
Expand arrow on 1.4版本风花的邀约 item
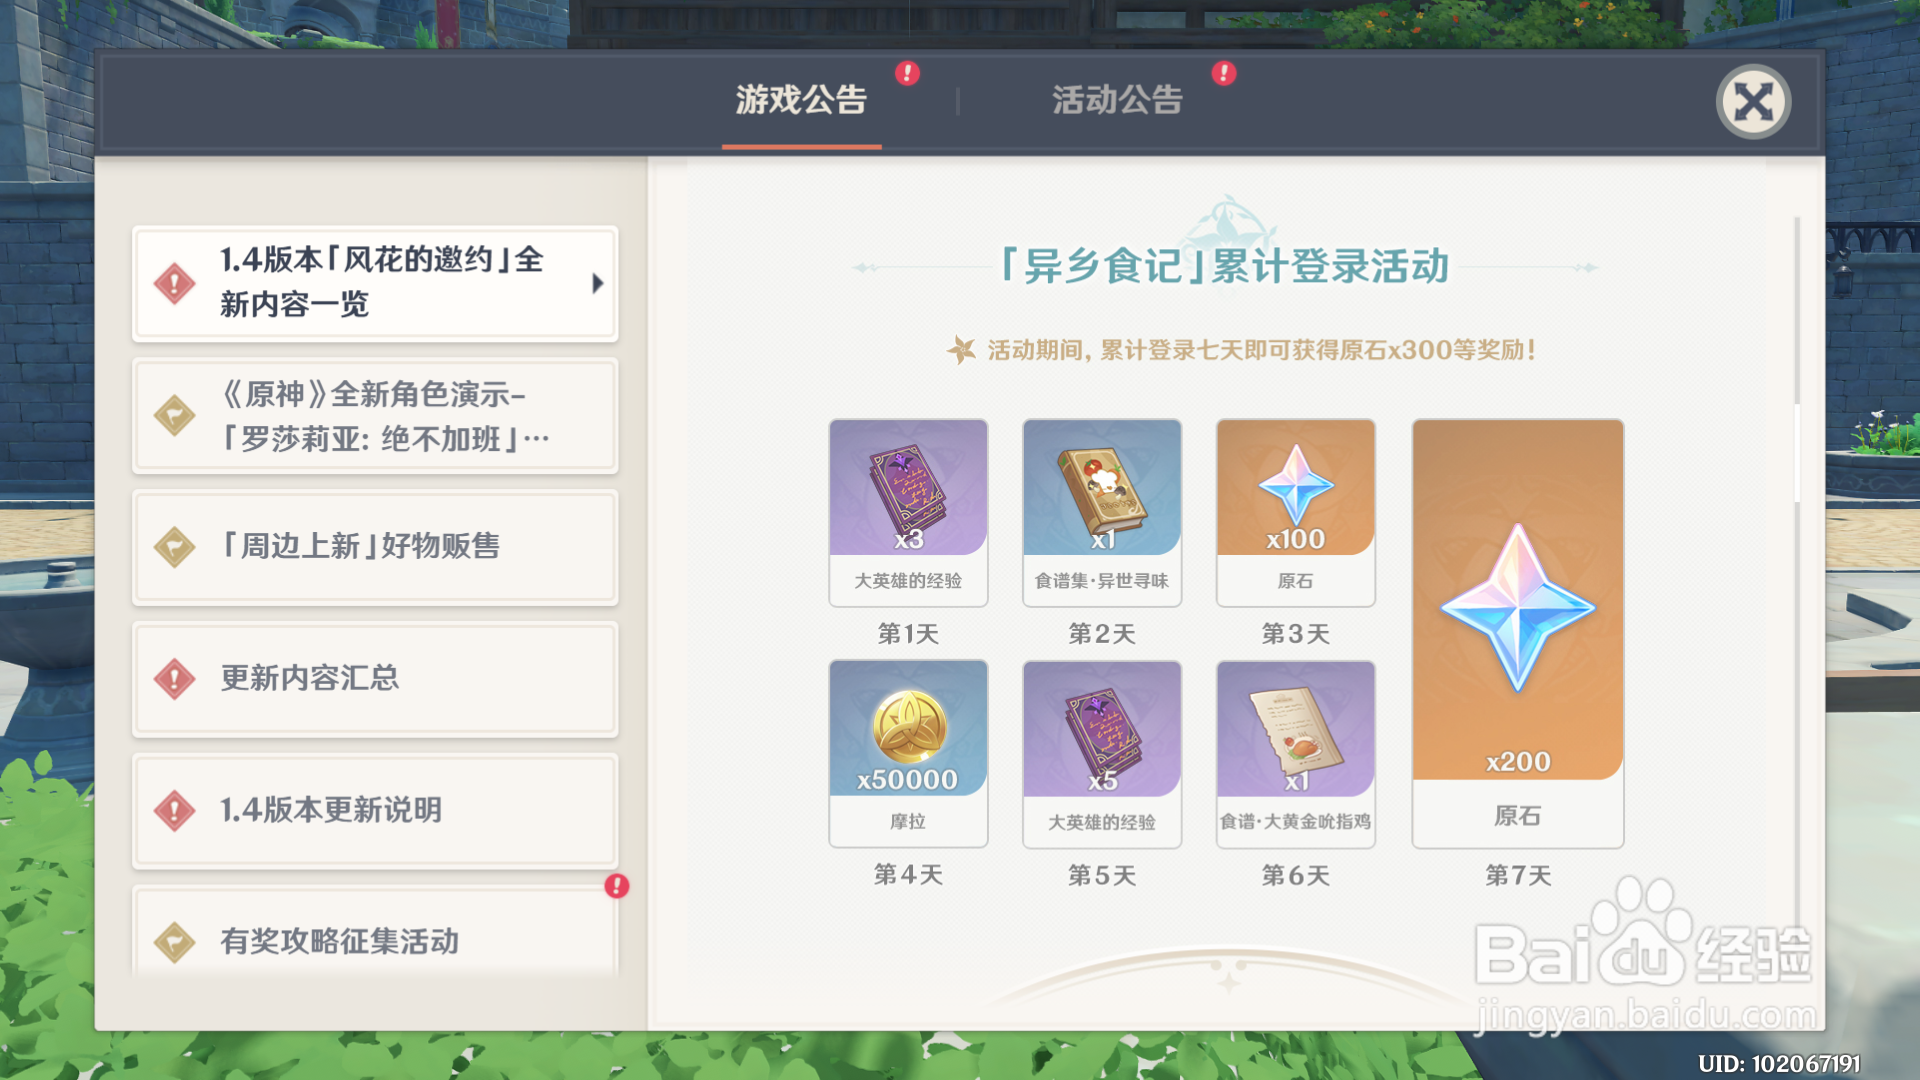pos(598,283)
